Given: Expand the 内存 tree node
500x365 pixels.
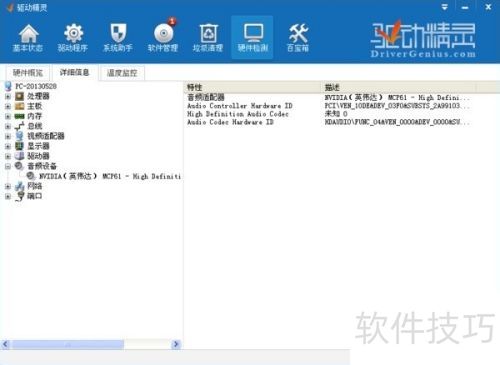Looking at the screenshot, I should (x=8, y=117).
